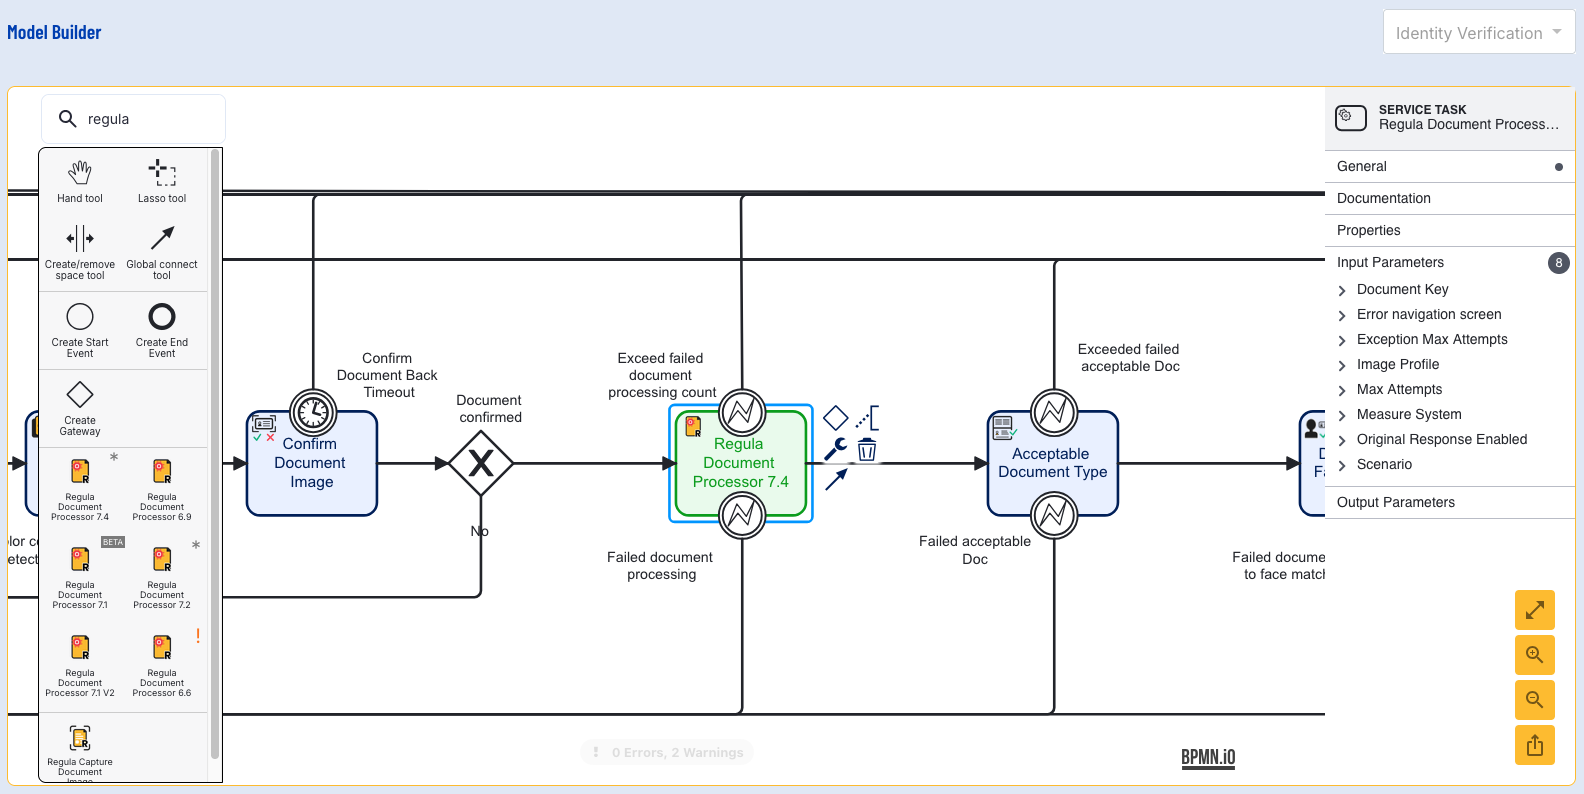Add Regula Document Processor 6.9 from palette

(162, 489)
